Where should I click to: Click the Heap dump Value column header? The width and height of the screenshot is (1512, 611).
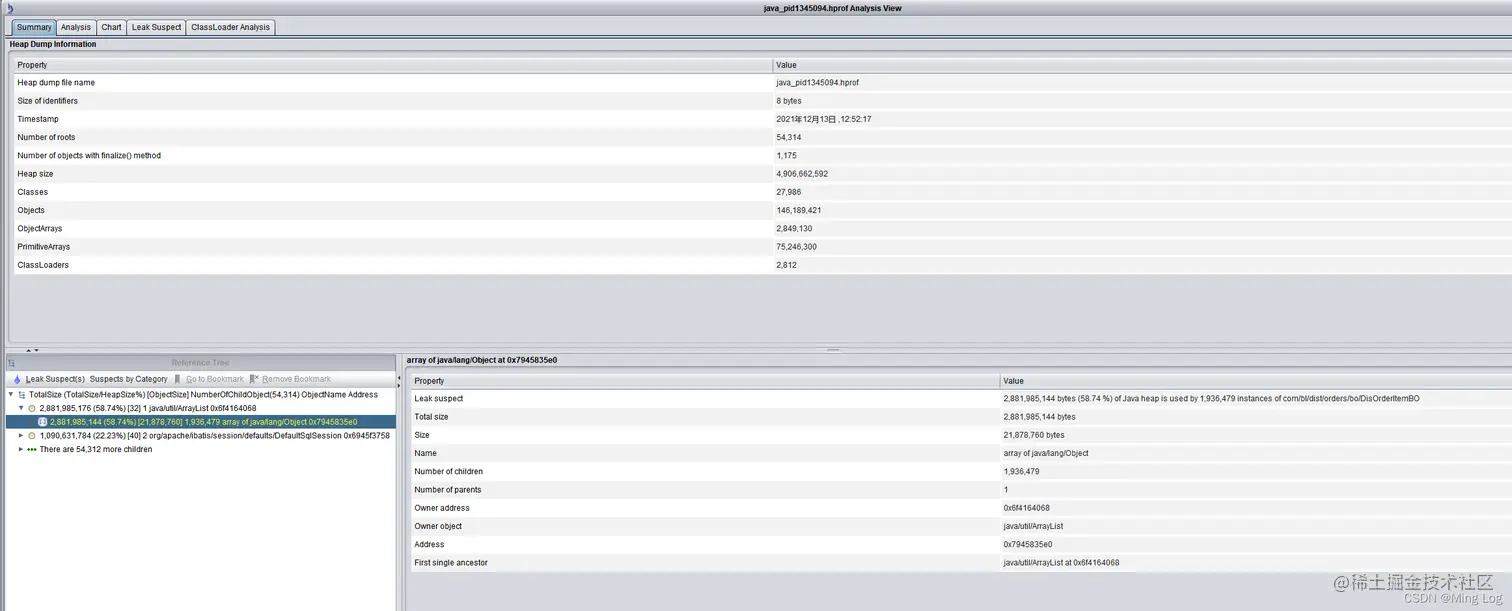1142,65
